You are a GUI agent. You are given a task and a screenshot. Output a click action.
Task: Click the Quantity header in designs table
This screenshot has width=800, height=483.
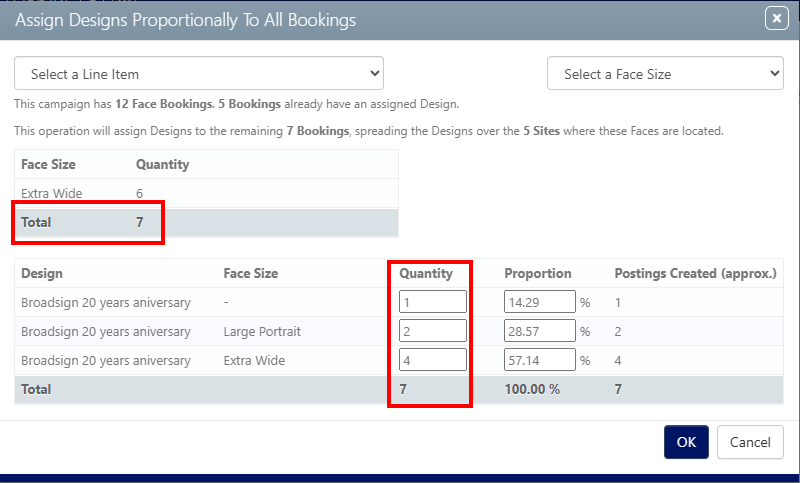[x=426, y=273]
